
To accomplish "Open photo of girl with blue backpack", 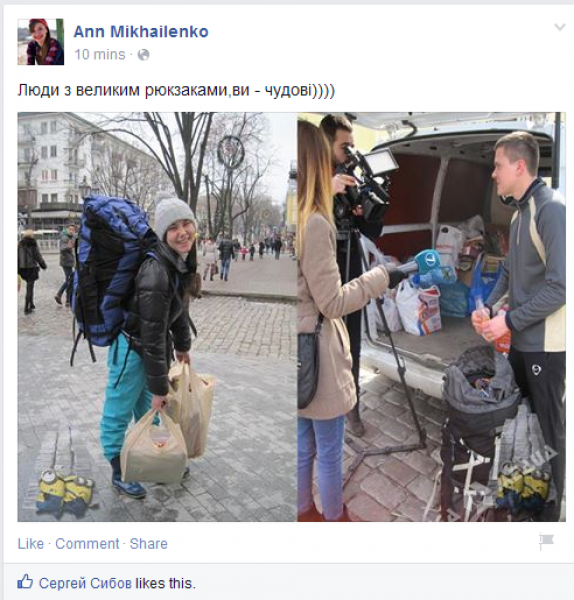I will click(157, 316).
